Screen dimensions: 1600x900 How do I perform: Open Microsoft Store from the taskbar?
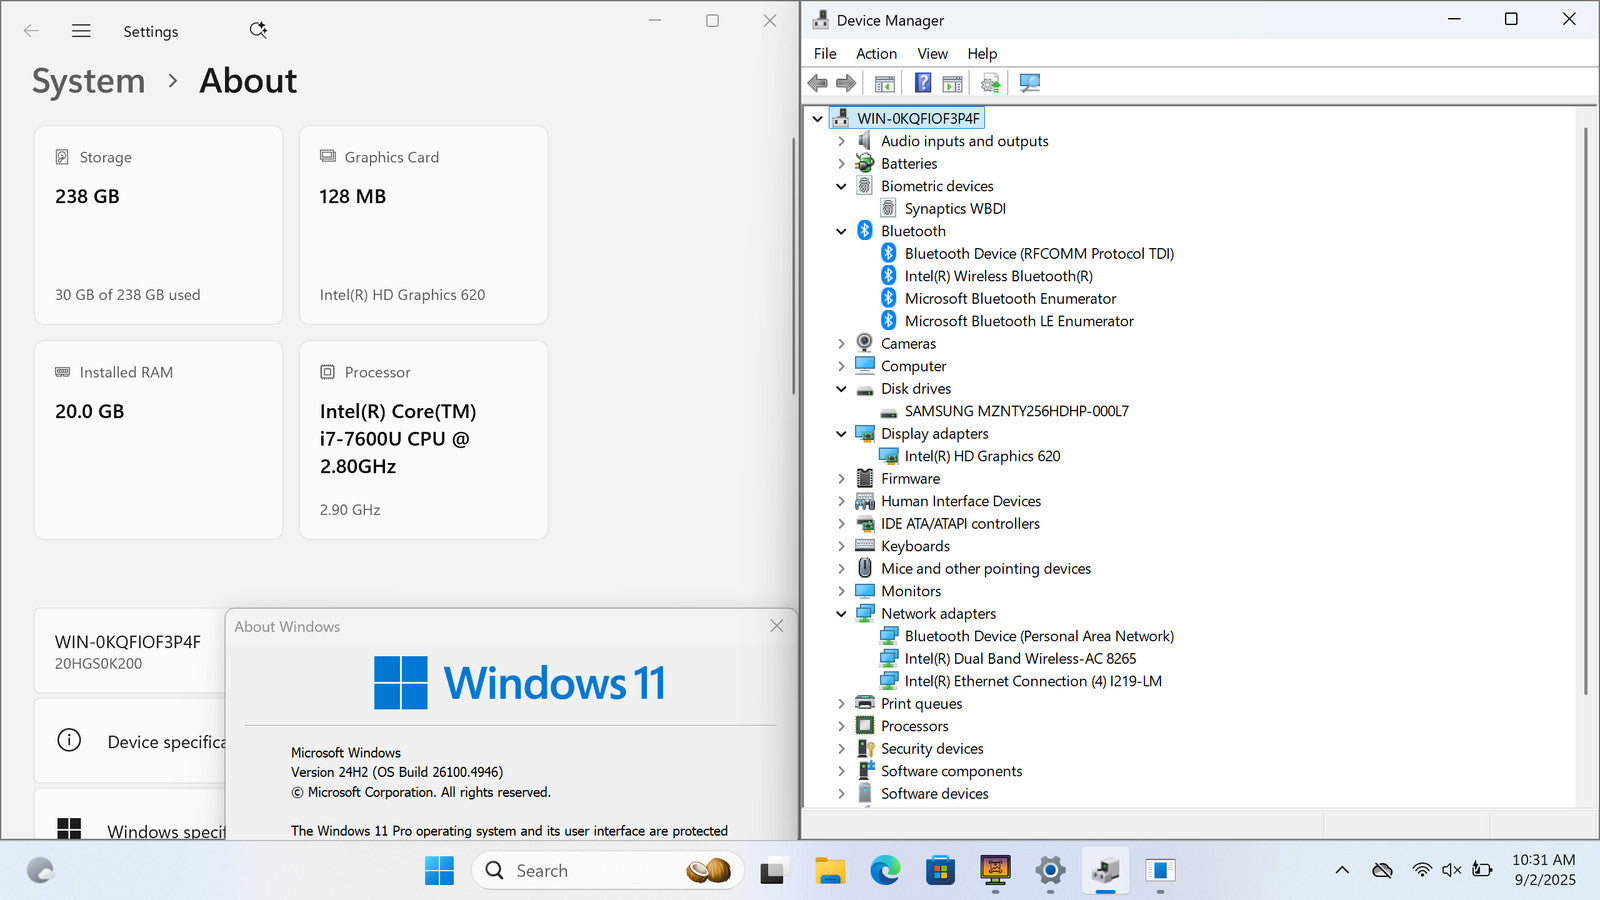tap(940, 871)
